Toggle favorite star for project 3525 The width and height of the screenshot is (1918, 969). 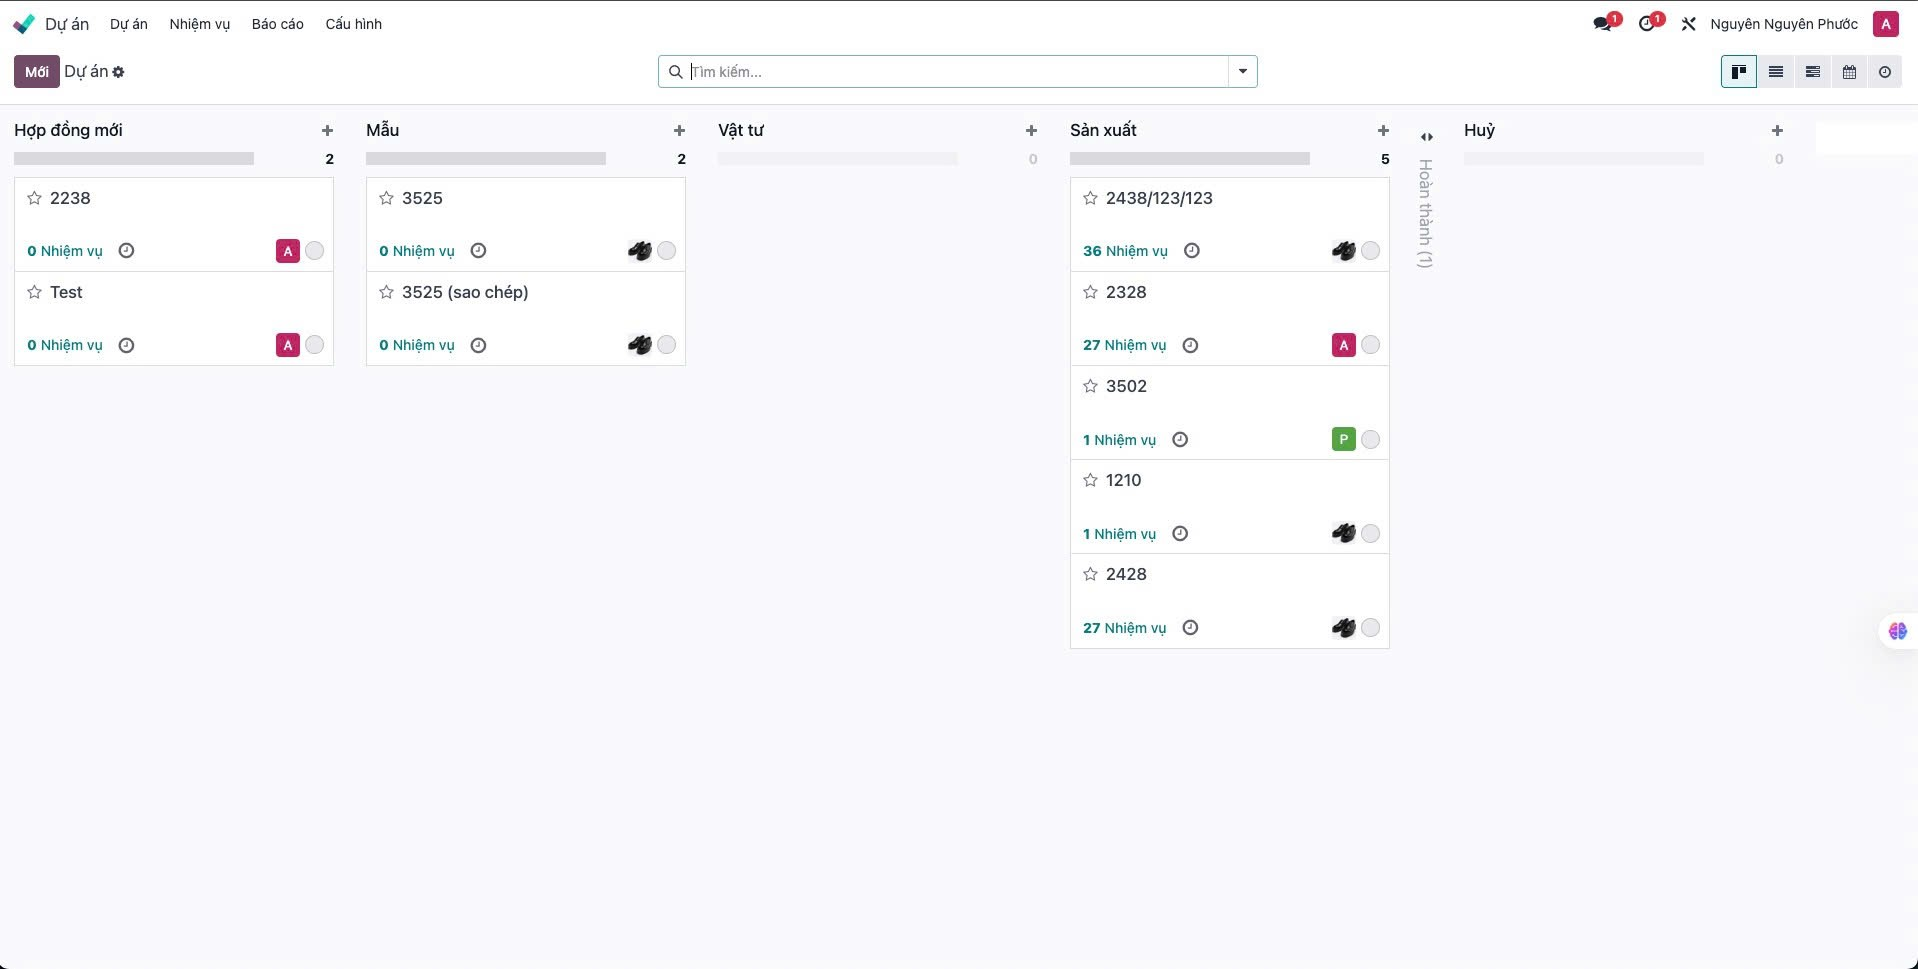click(x=386, y=198)
